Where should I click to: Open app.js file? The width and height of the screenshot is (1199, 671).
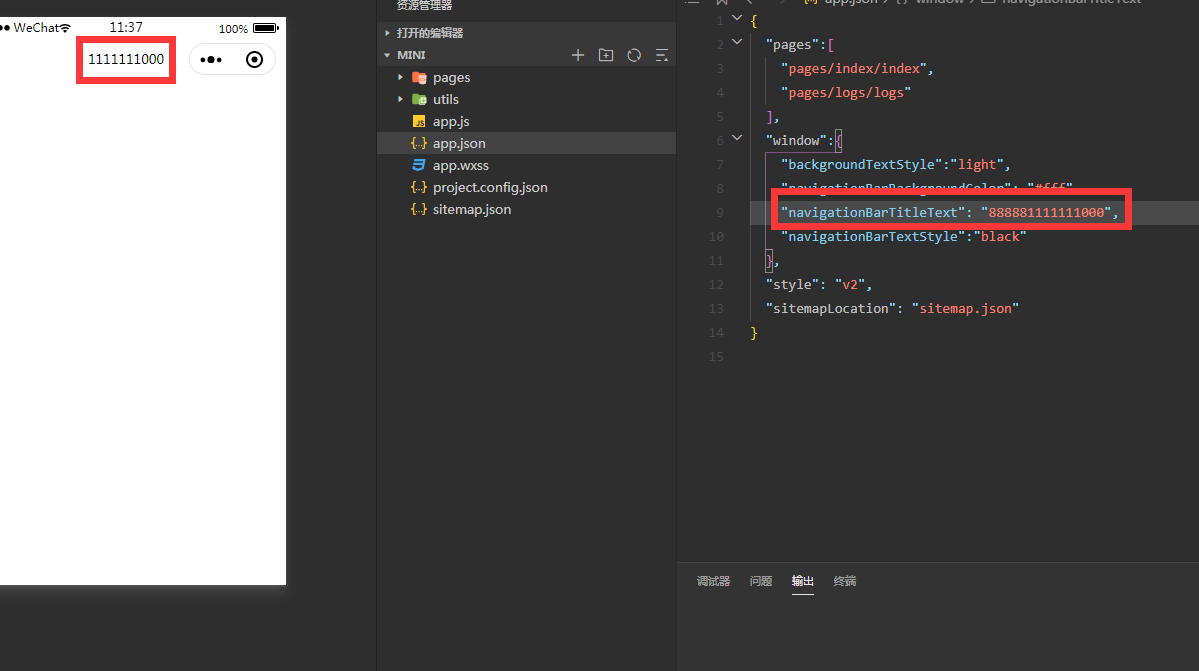tap(526, 122)
